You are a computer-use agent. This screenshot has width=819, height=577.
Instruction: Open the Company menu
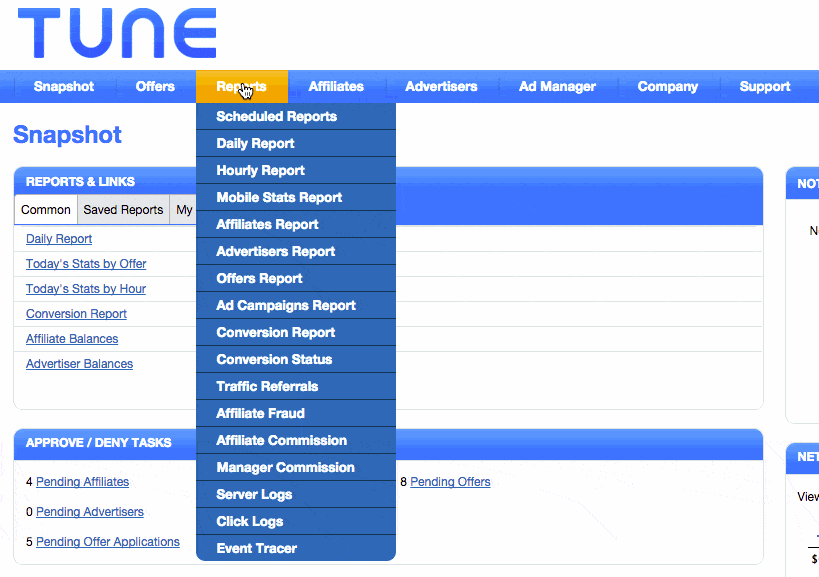(x=667, y=87)
